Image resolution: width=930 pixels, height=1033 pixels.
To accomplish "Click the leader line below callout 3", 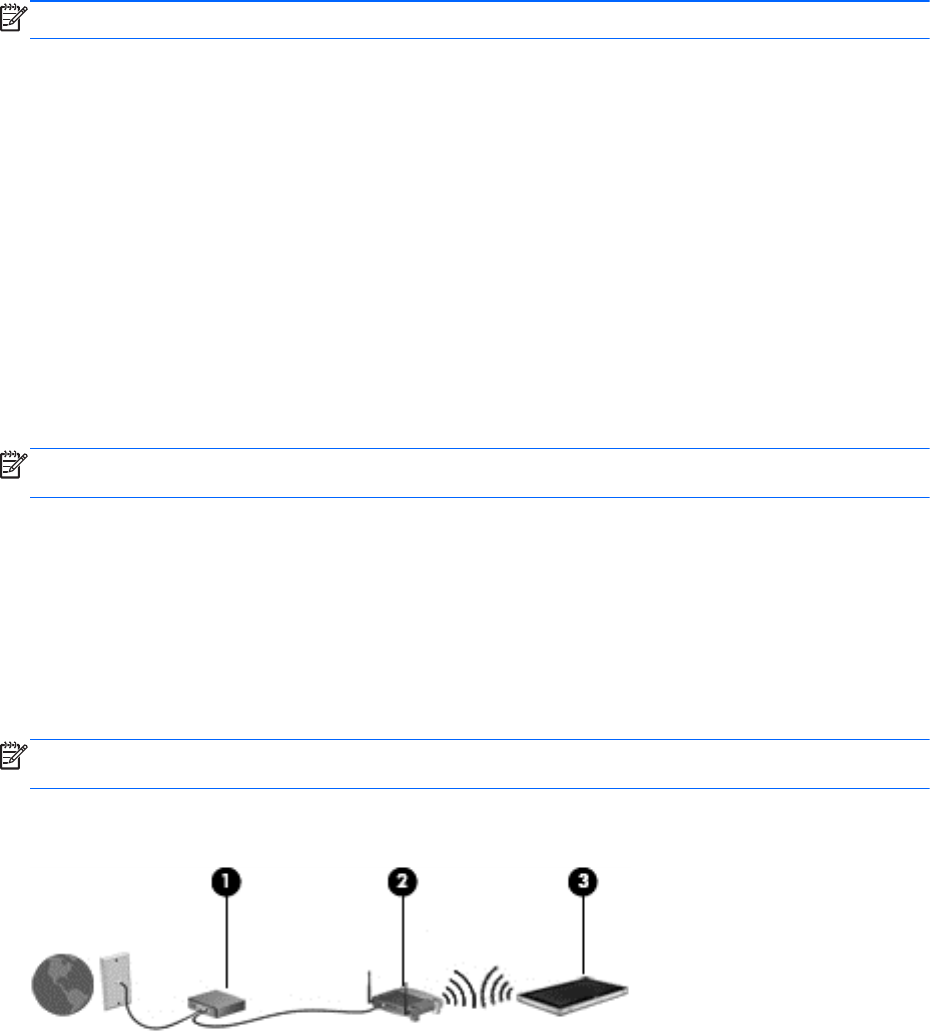I will coord(583,936).
